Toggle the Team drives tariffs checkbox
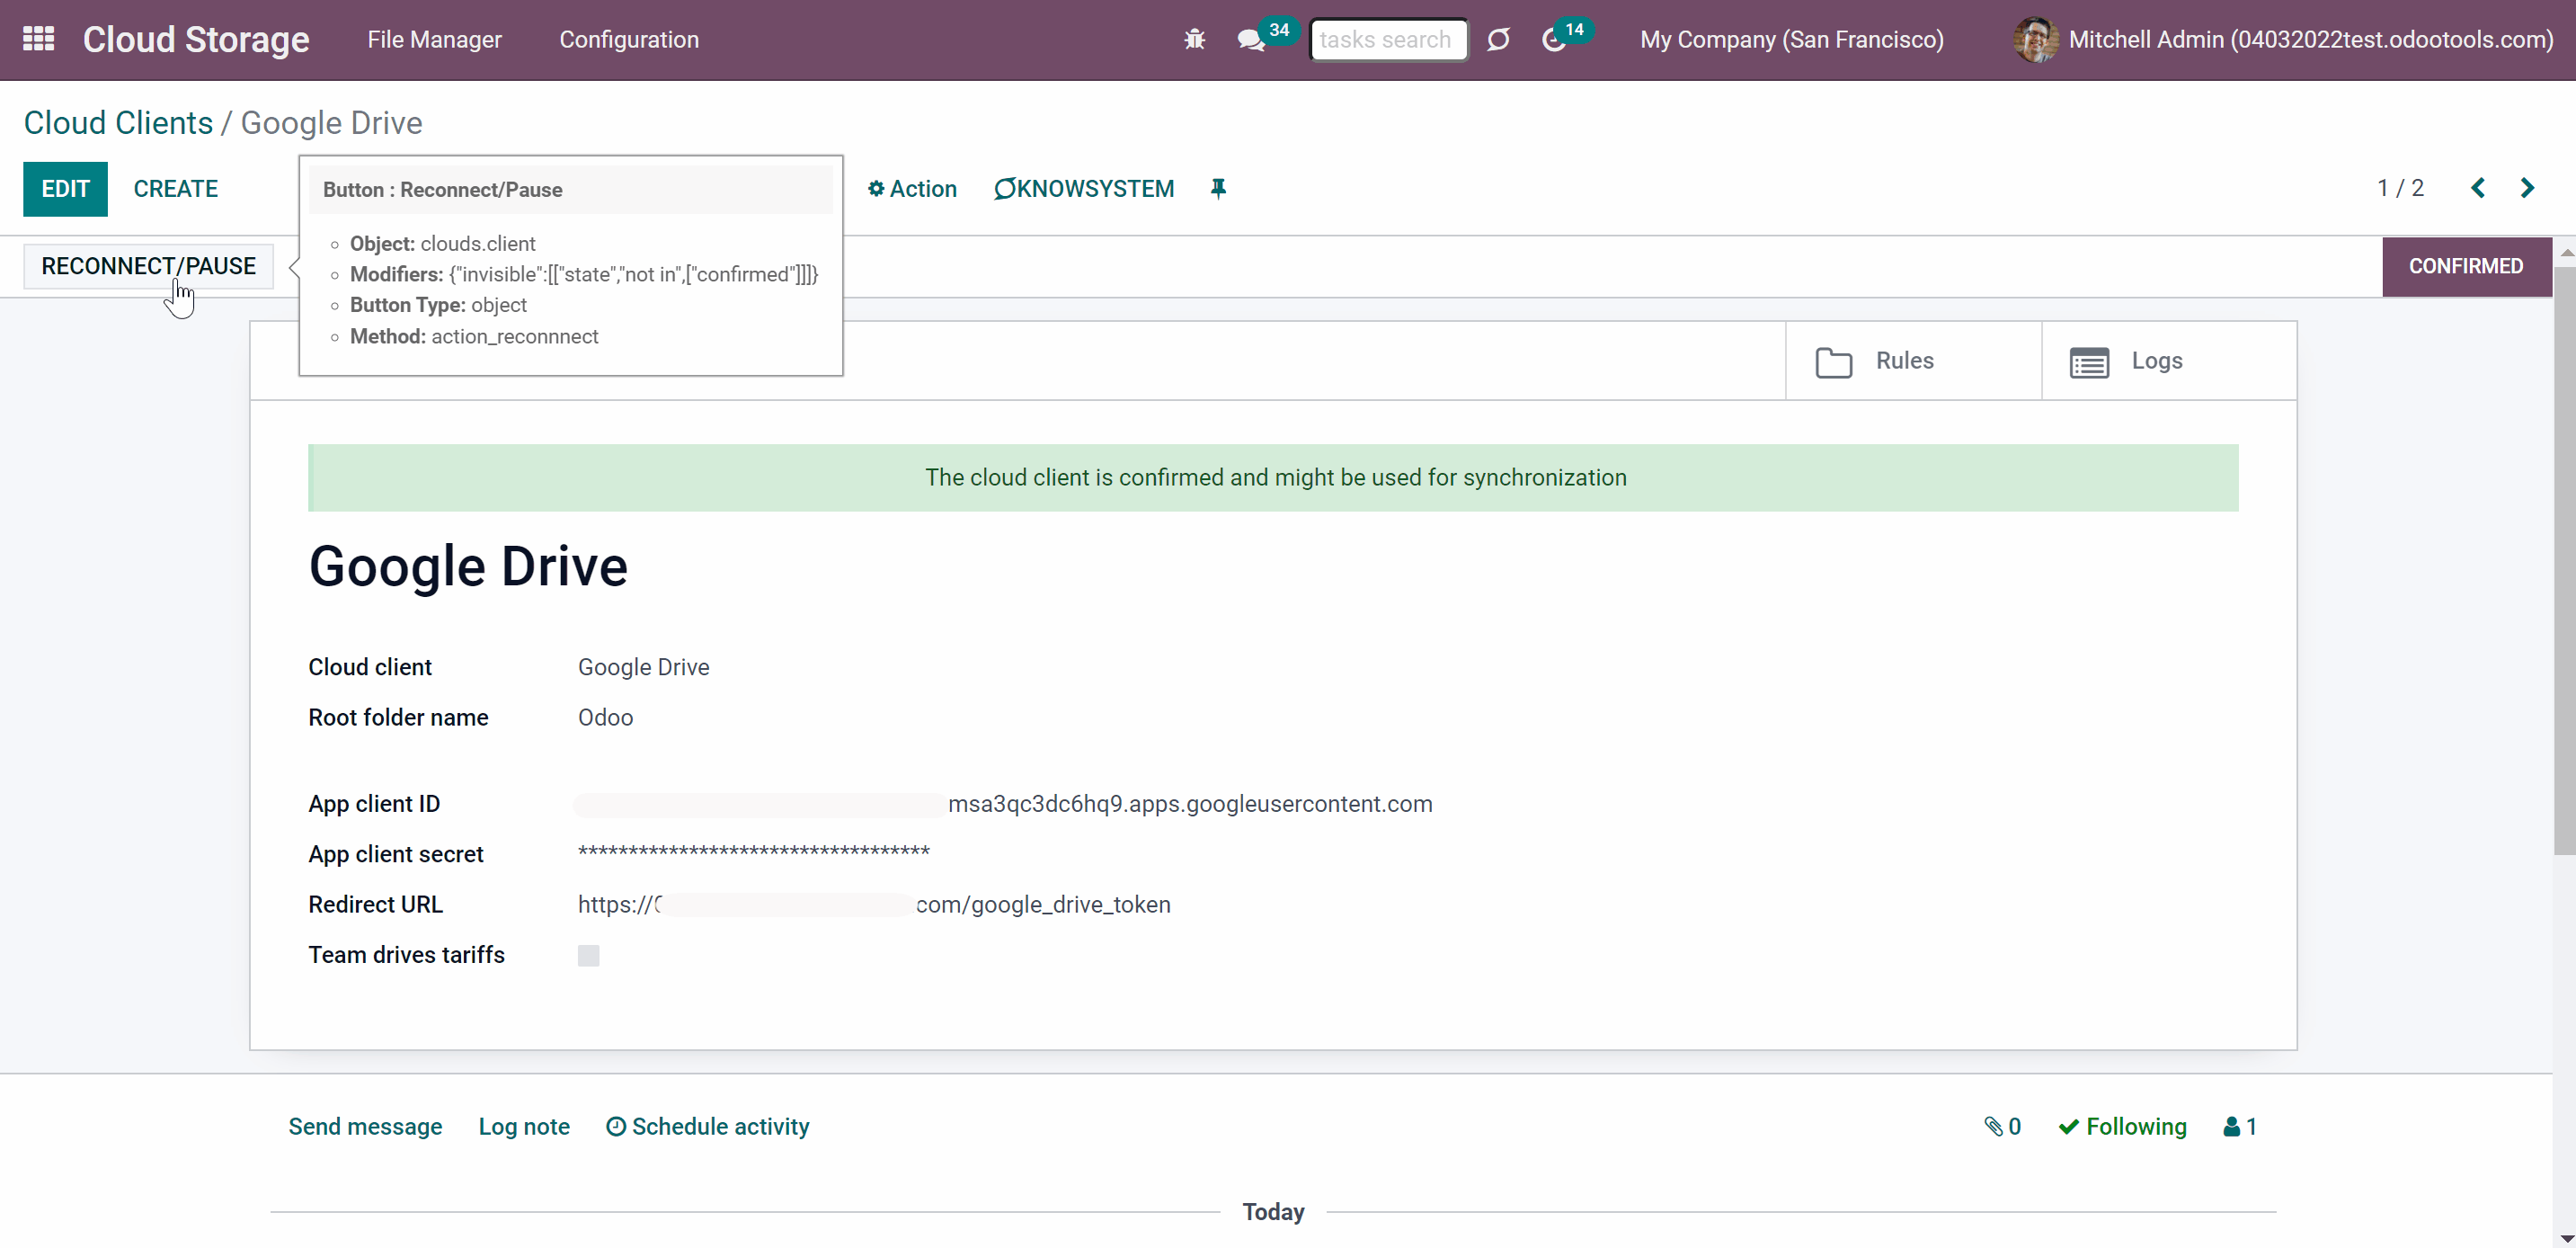 pyautogui.click(x=589, y=955)
